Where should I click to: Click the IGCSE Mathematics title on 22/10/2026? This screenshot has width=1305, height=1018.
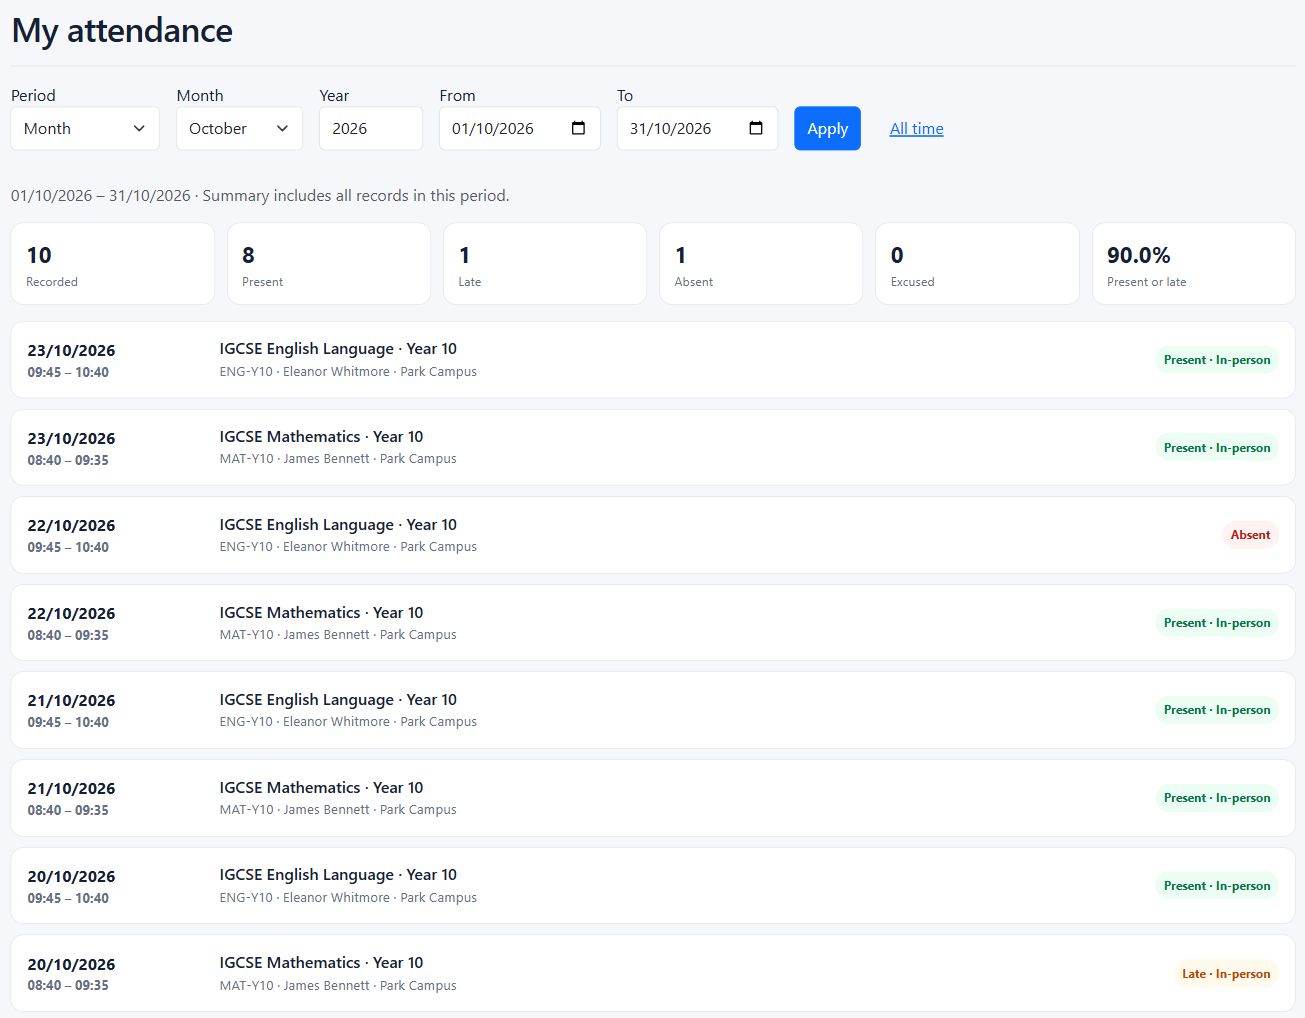point(321,613)
